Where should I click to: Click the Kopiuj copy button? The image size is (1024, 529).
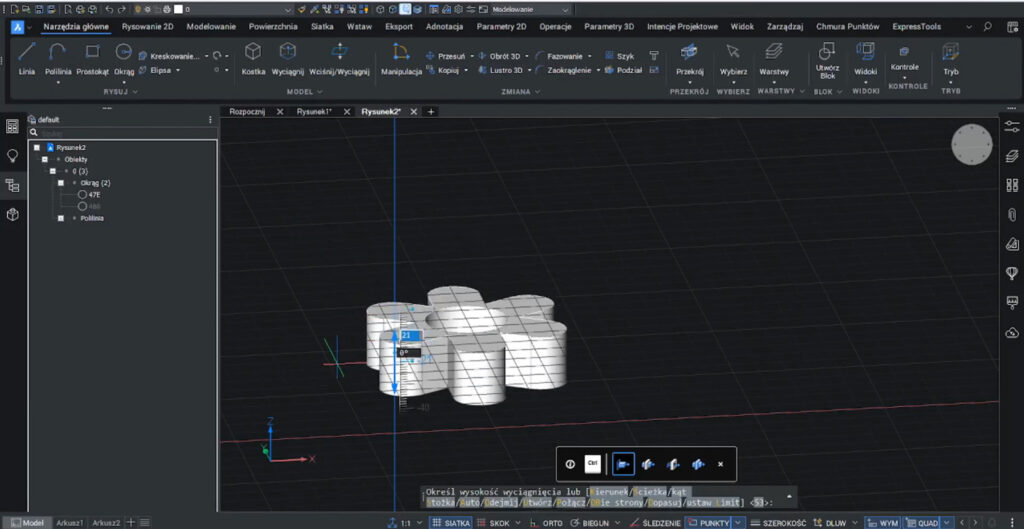pos(443,70)
